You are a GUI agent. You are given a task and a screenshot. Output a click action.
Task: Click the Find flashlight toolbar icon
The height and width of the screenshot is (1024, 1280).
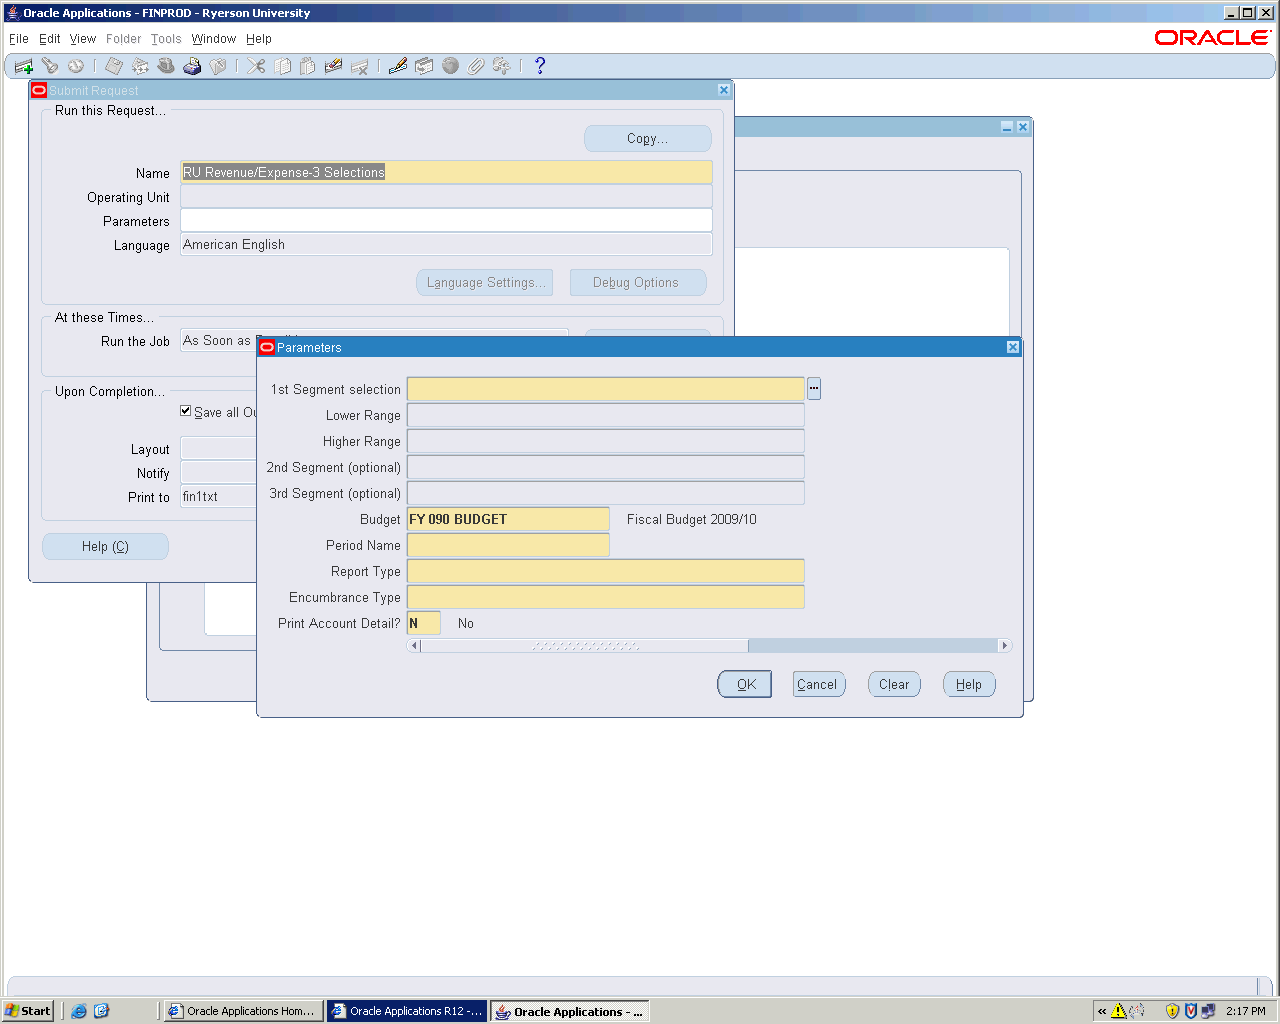click(50, 66)
